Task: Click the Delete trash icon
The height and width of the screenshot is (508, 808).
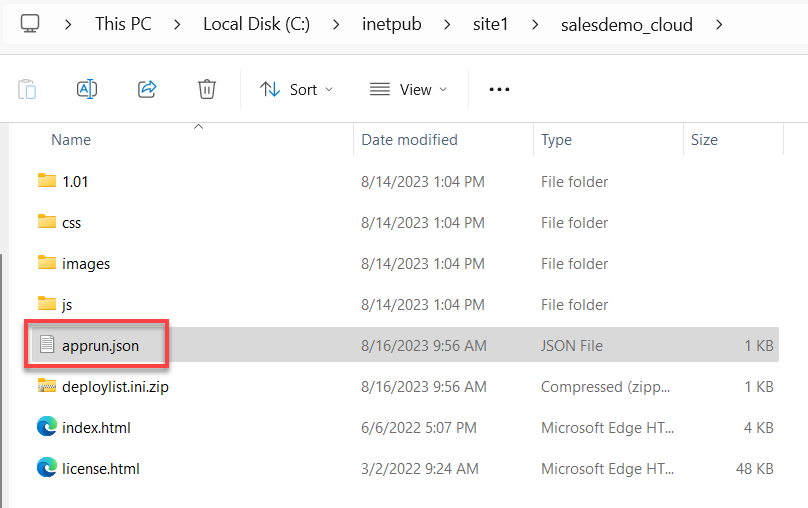Action: click(207, 89)
